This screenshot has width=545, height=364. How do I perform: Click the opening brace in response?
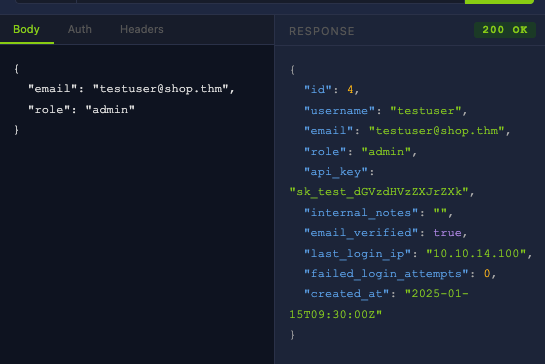click(x=292, y=70)
